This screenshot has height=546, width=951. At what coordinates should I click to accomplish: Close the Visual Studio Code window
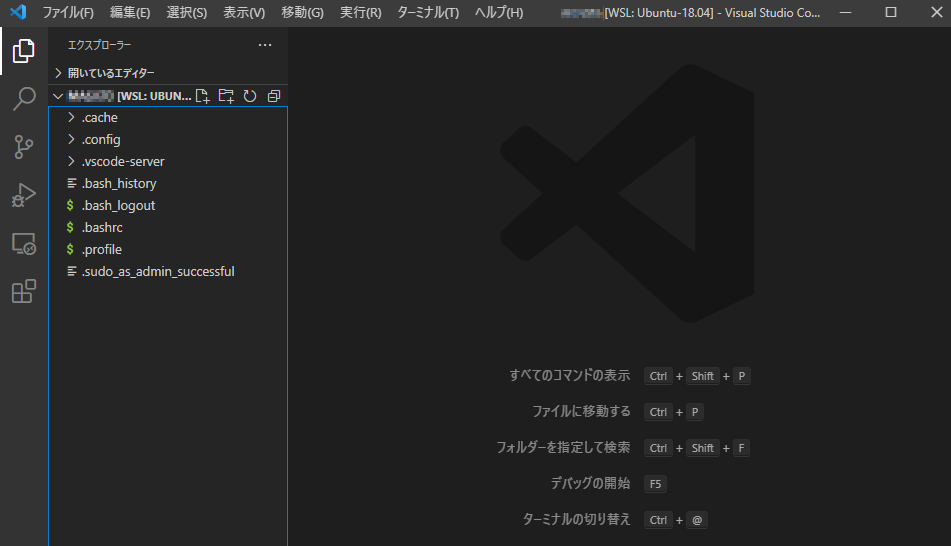tap(936, 13)
